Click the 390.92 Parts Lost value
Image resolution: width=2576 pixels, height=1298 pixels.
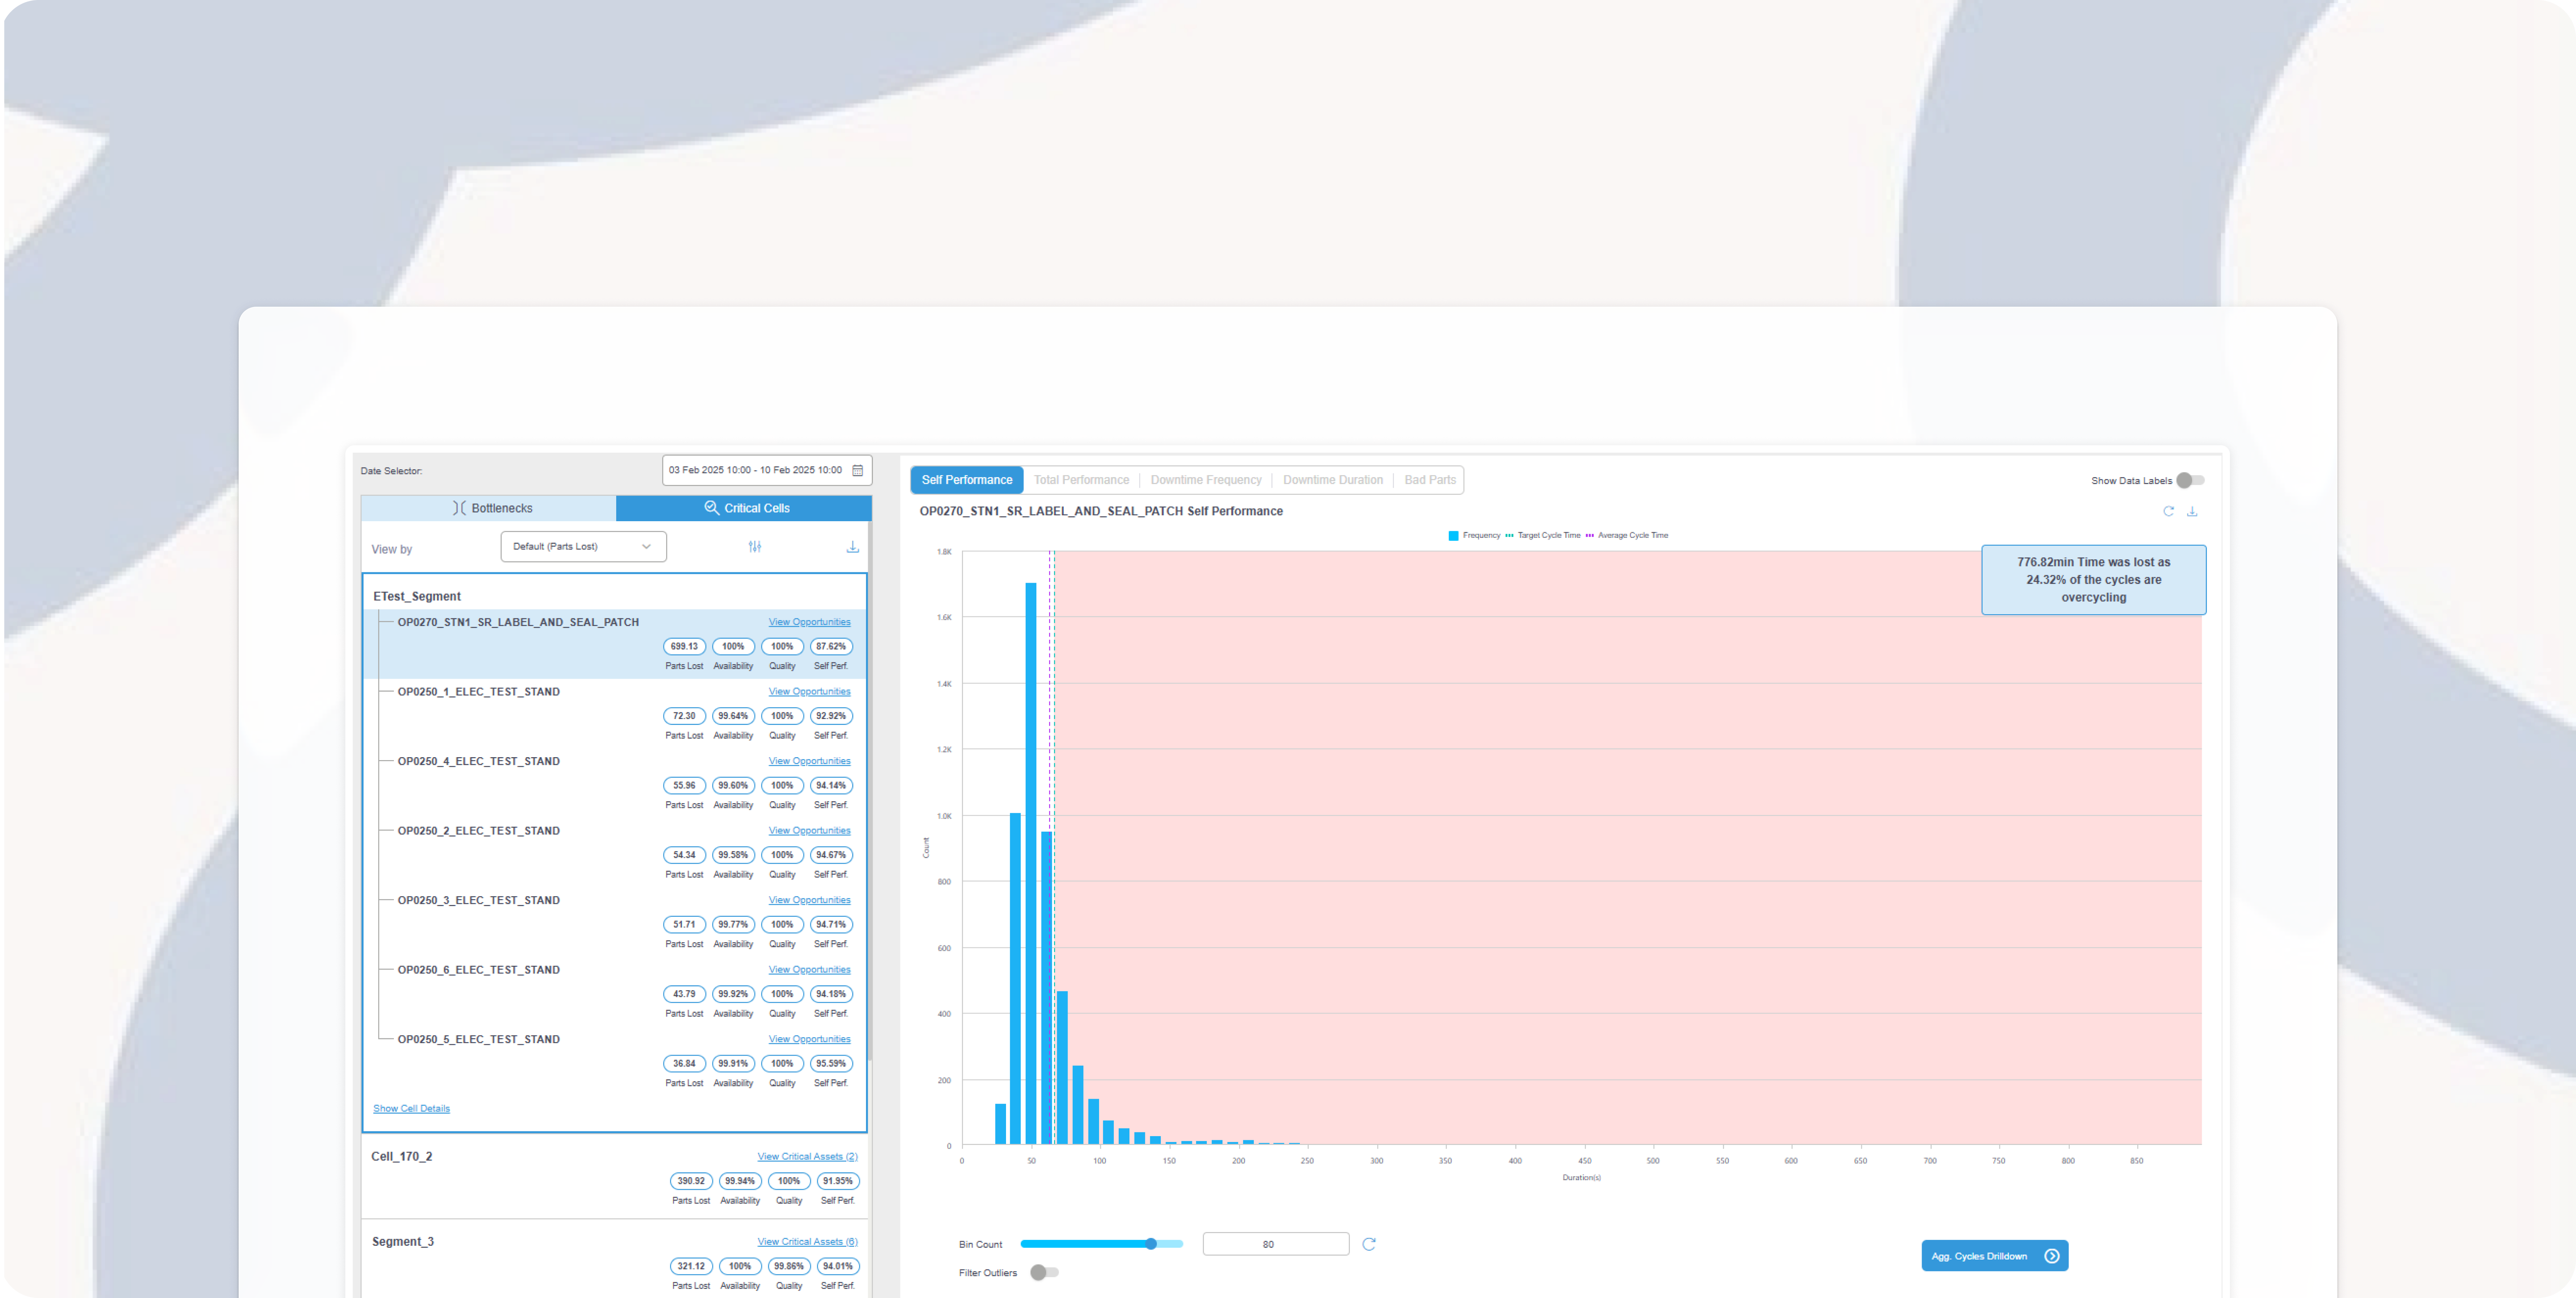691,1181
